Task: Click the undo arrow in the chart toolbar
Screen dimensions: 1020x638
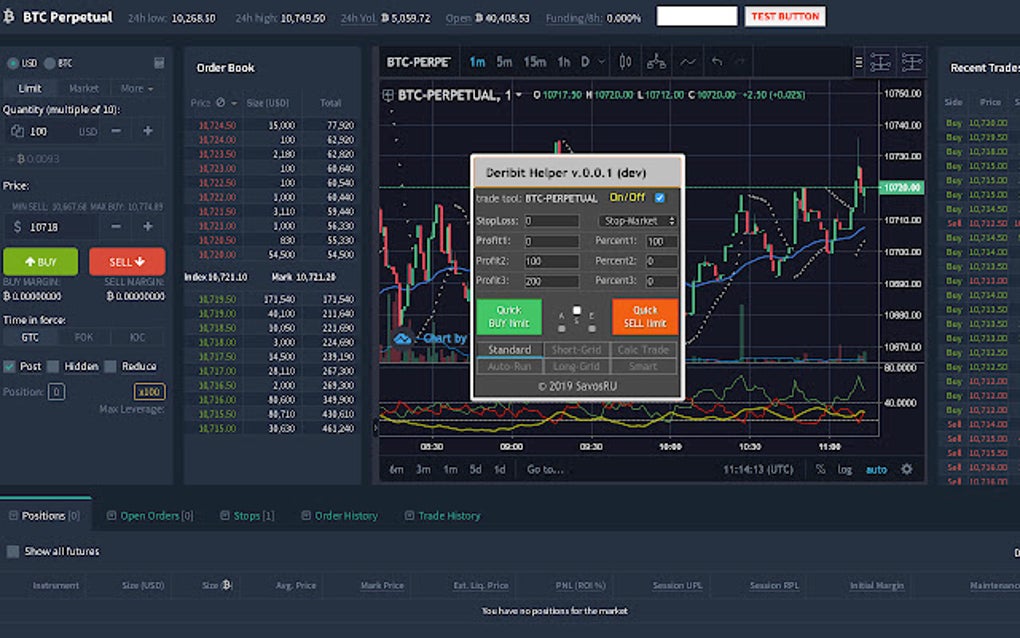Action: pos(716,61)
